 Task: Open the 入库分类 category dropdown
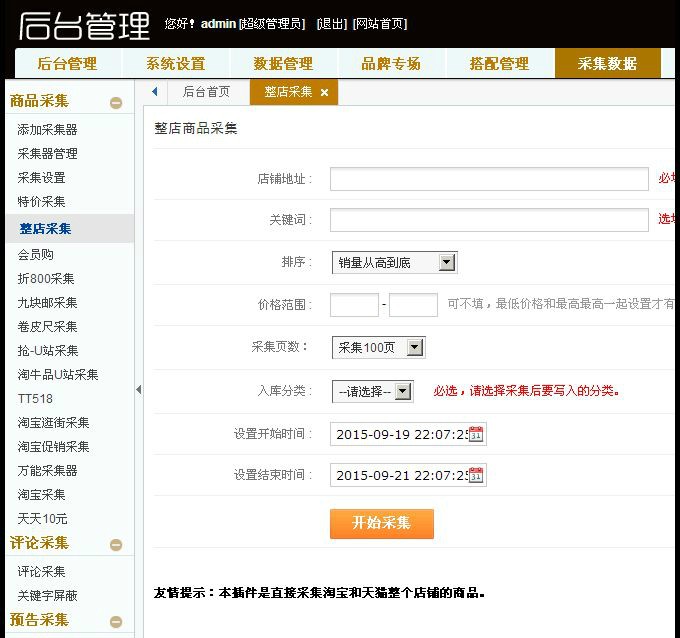point(372,392)
